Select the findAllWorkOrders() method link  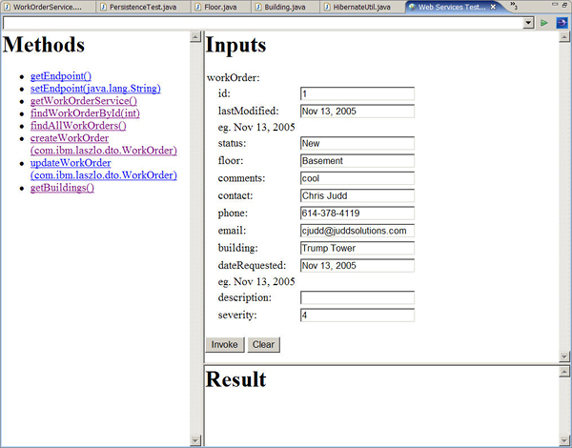point(78,126)
